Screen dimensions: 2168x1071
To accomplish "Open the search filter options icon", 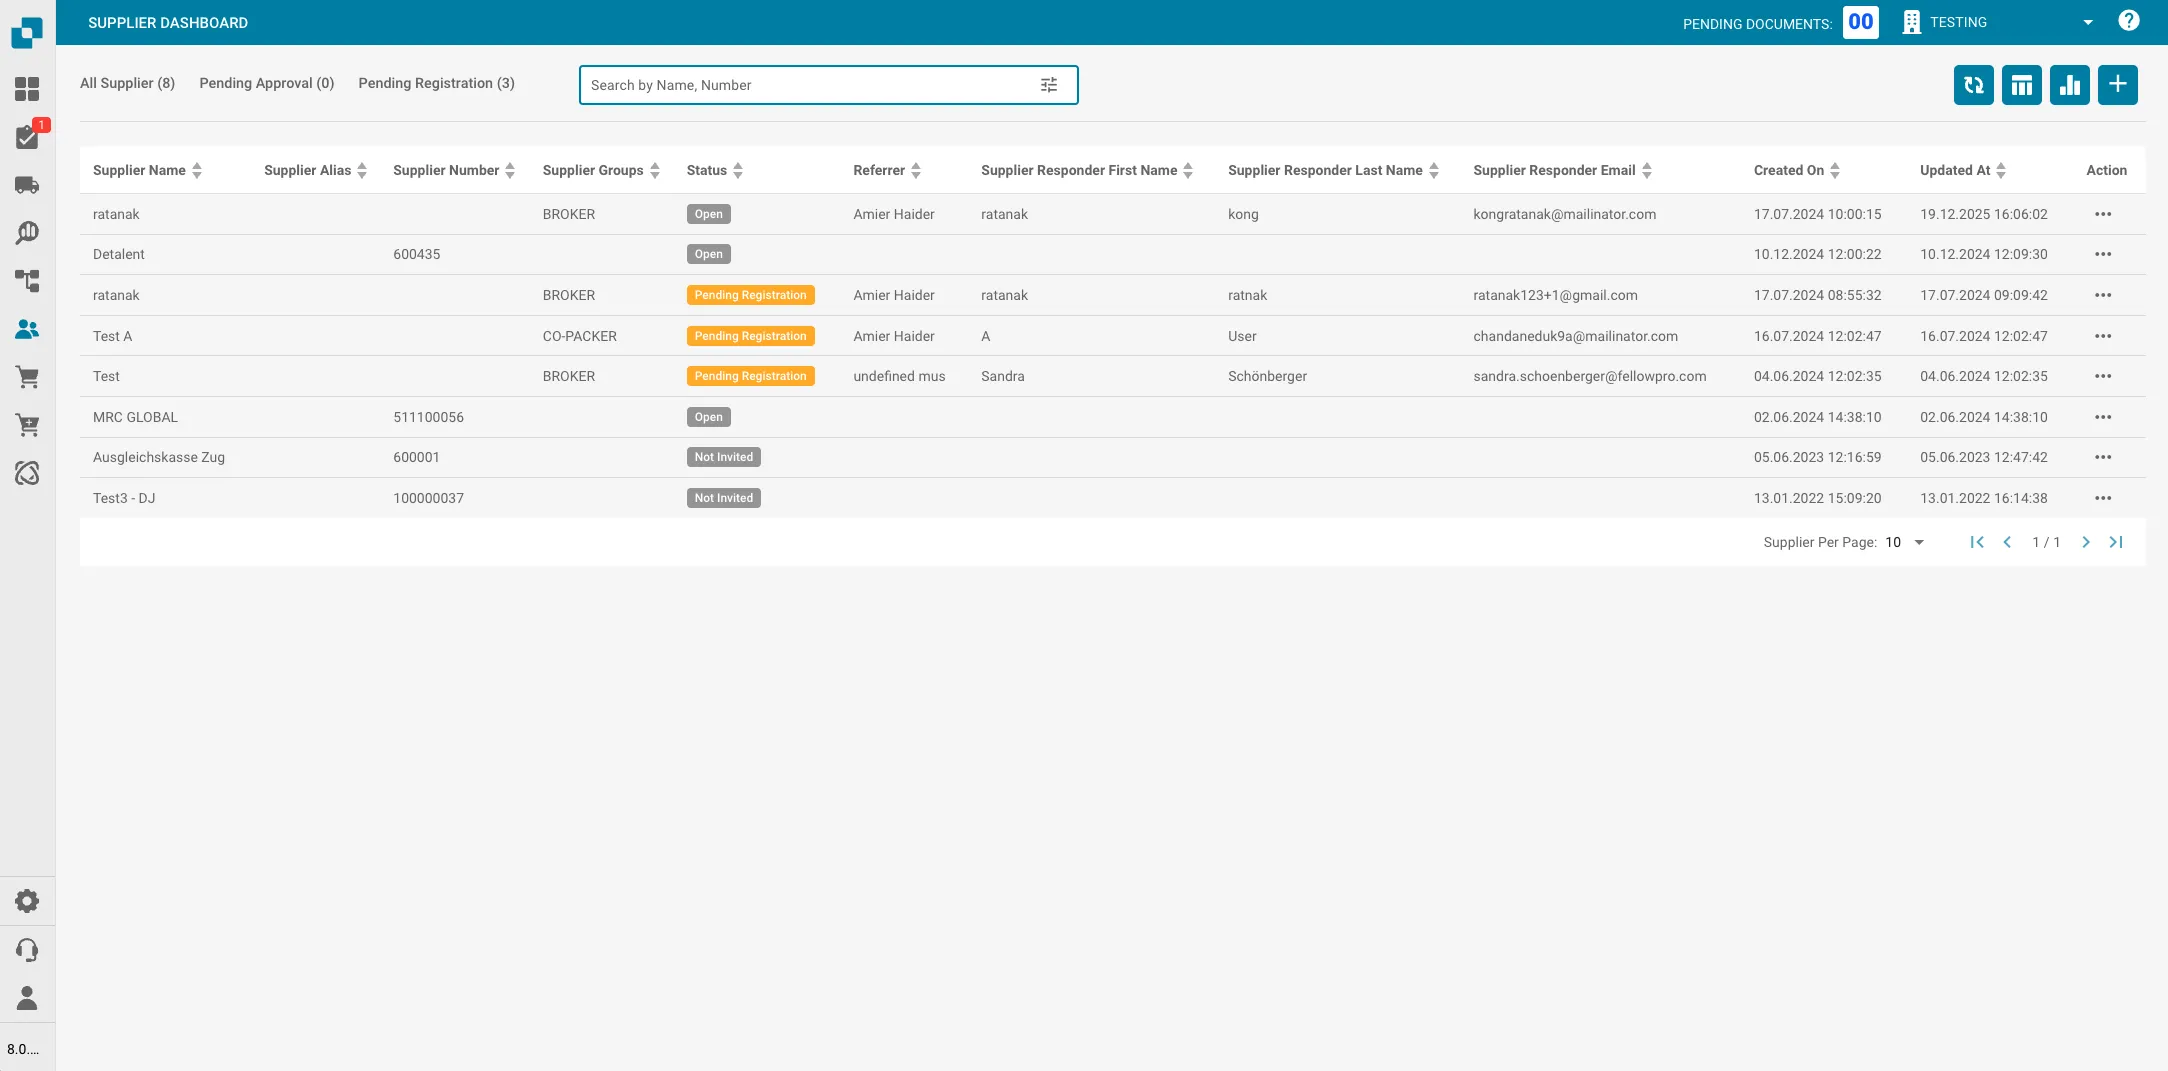I will click(1048, 85).
